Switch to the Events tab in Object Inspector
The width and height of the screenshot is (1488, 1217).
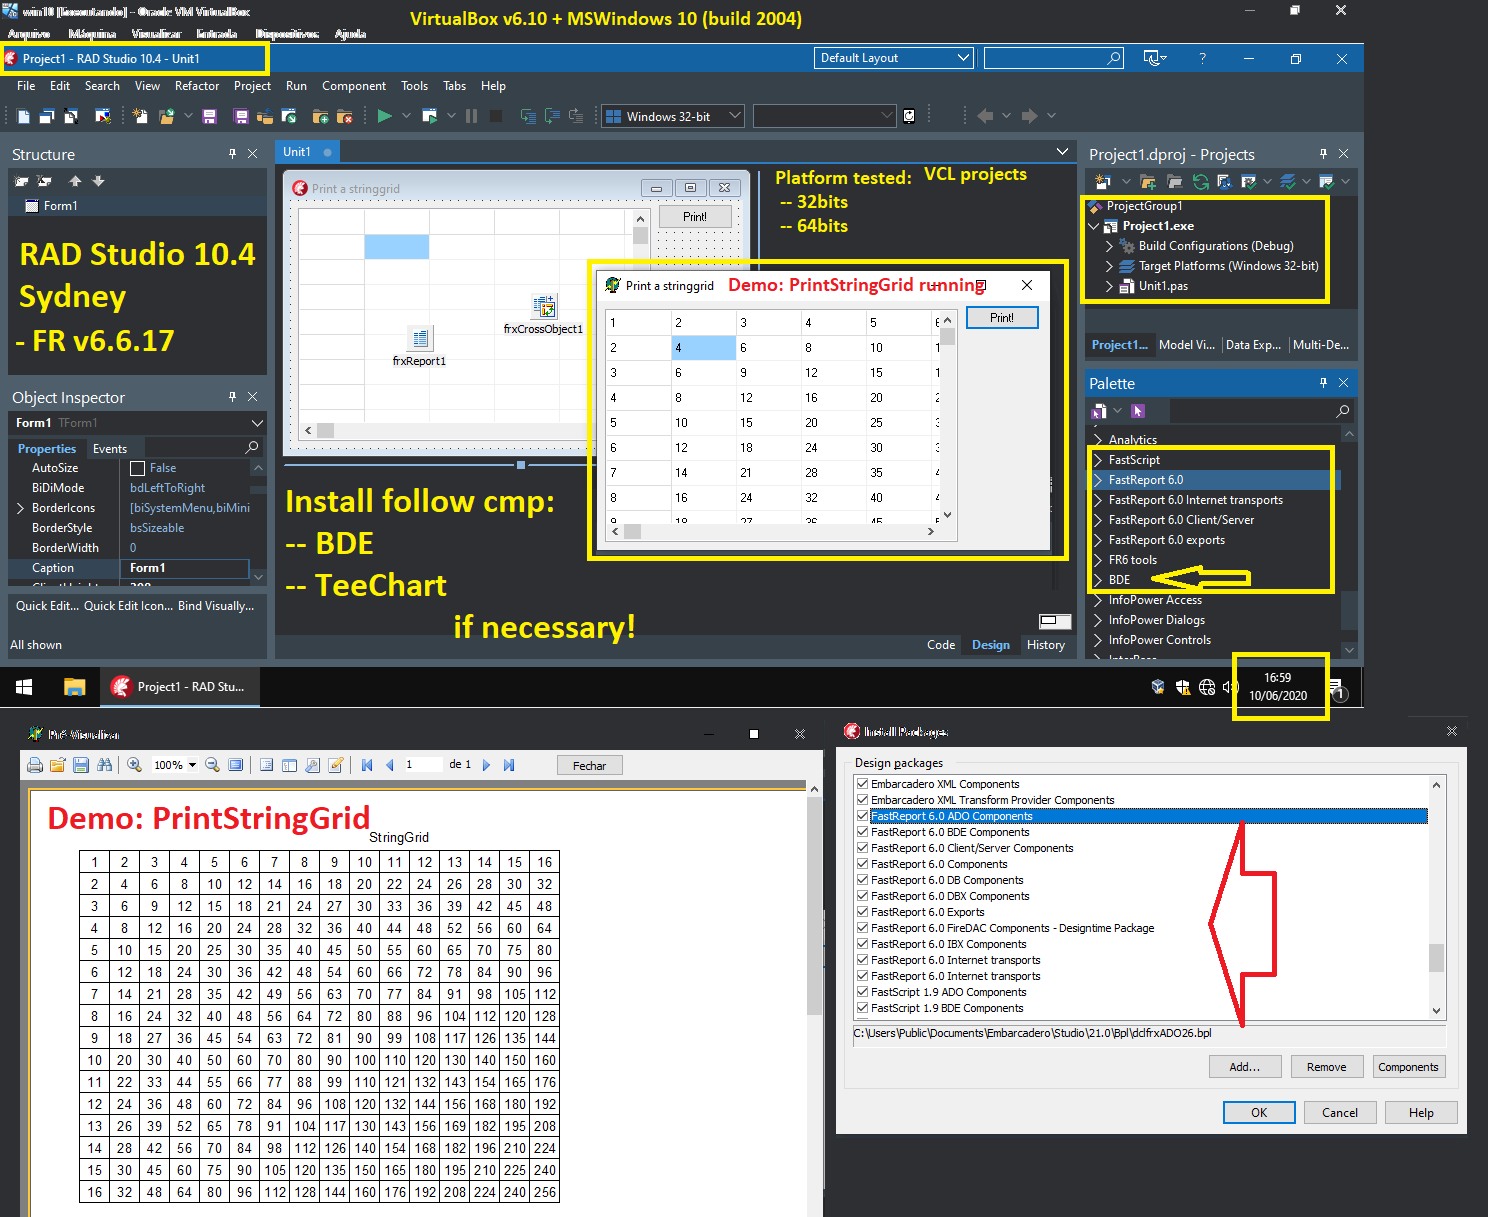[110, 449]
